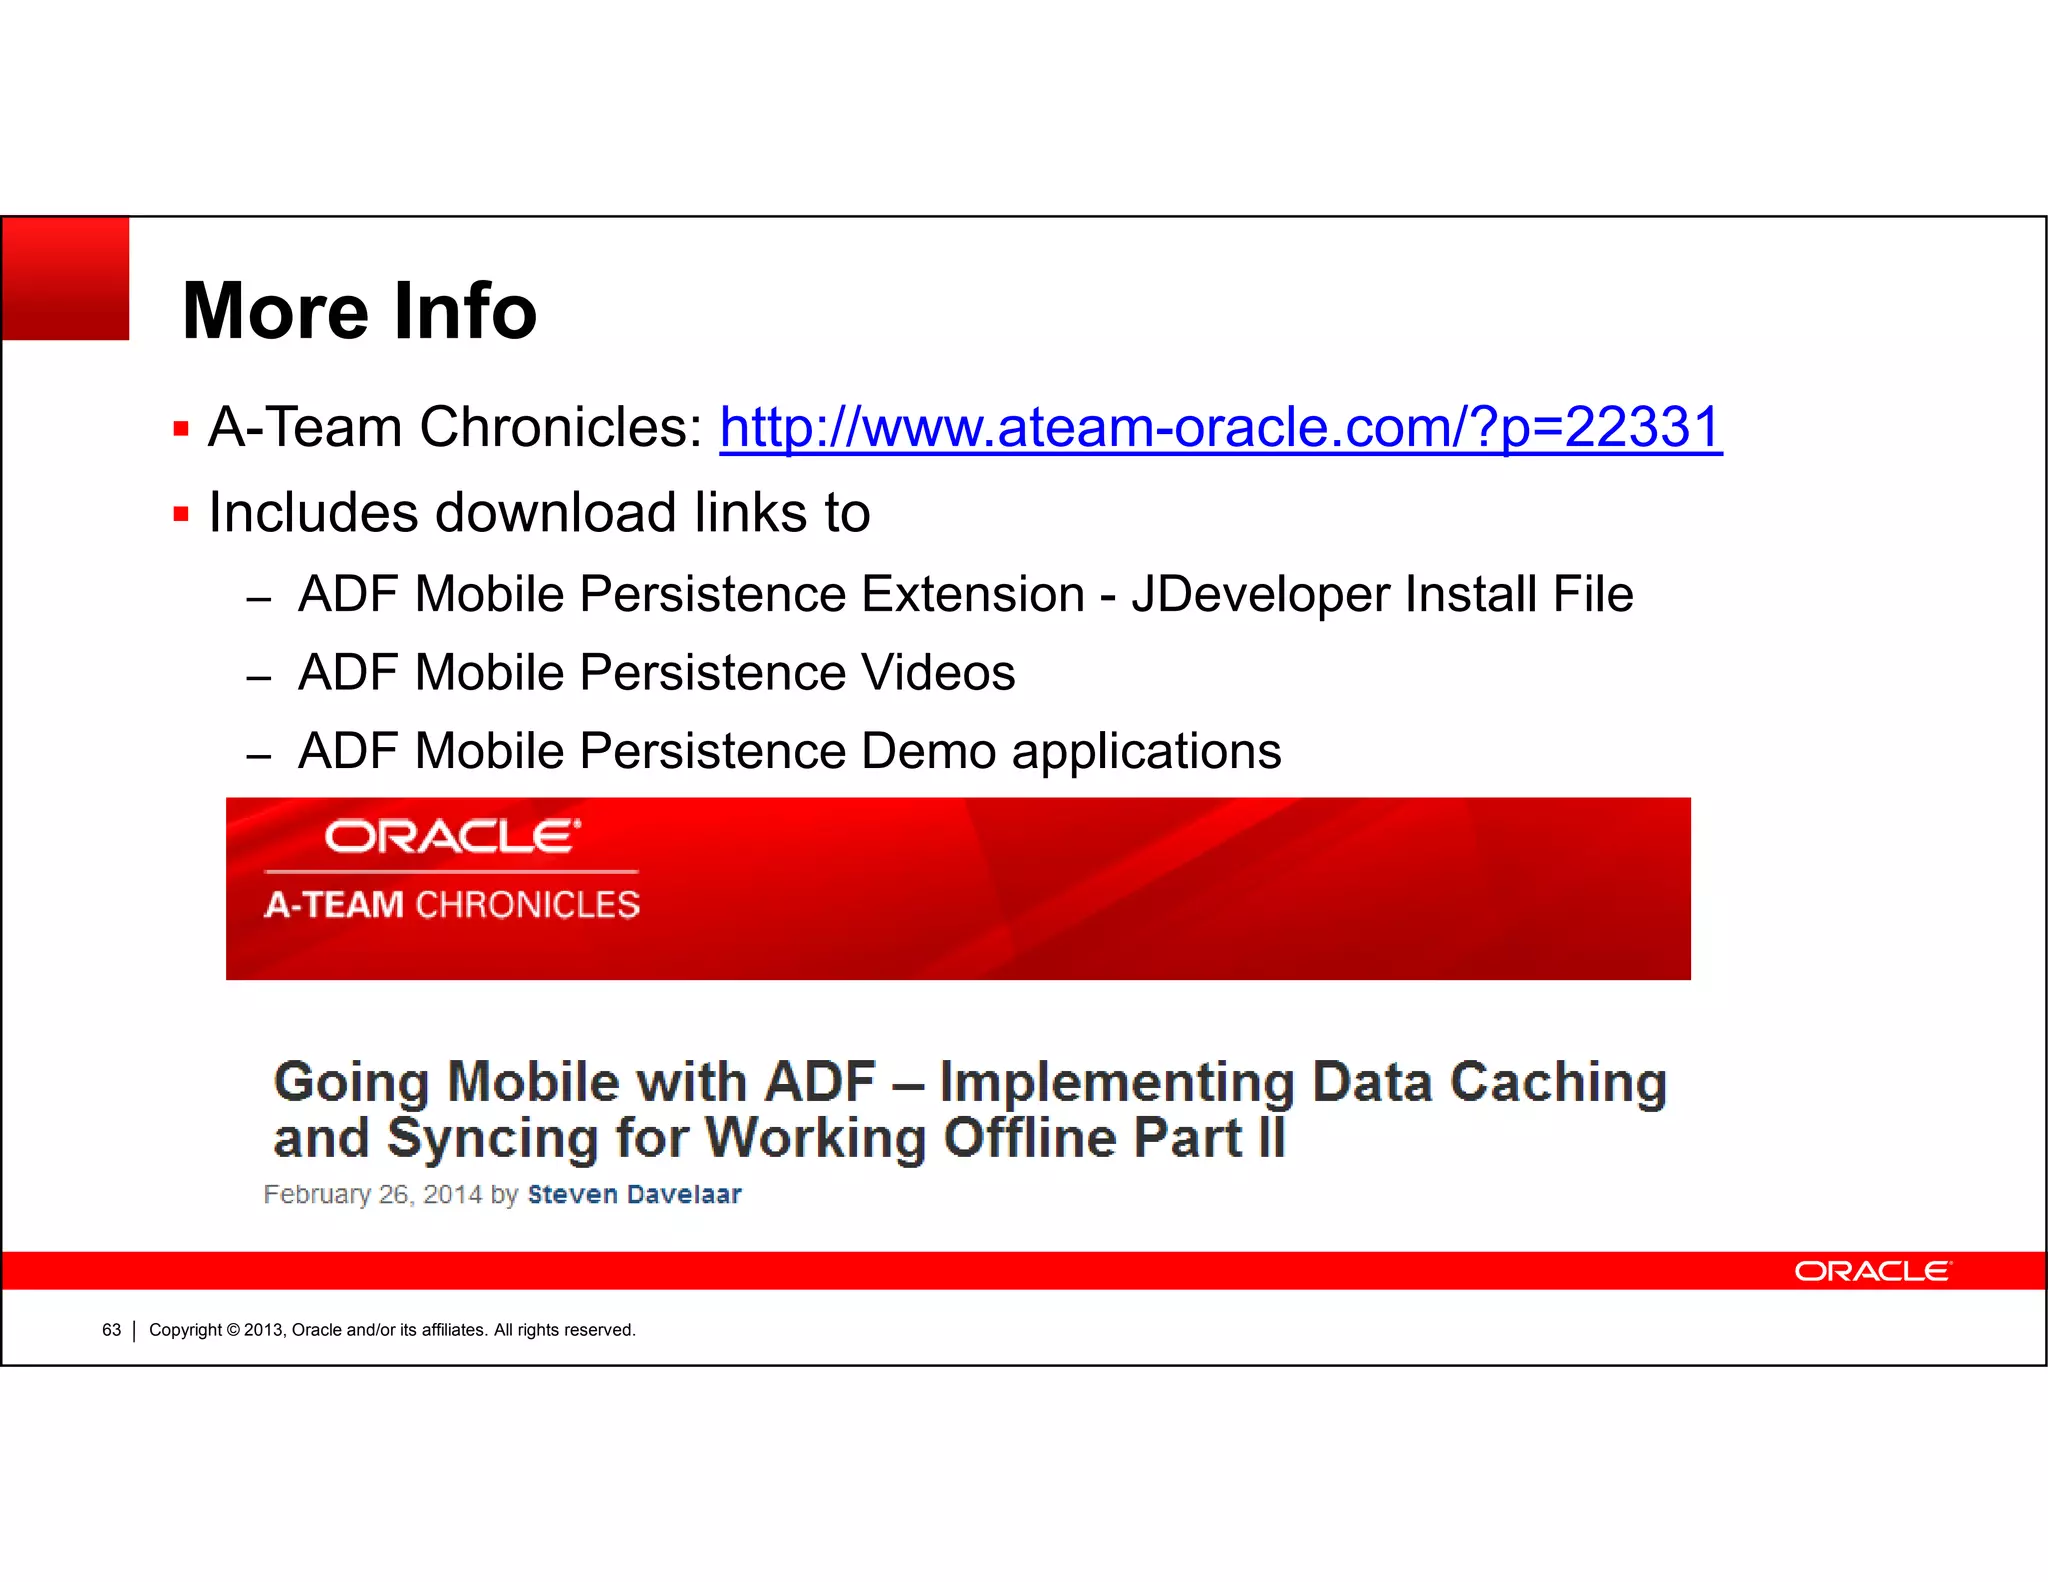Click the Oracle logo inside the banner
This screenshot has width=2048, height=1582.
coord(452,836)
